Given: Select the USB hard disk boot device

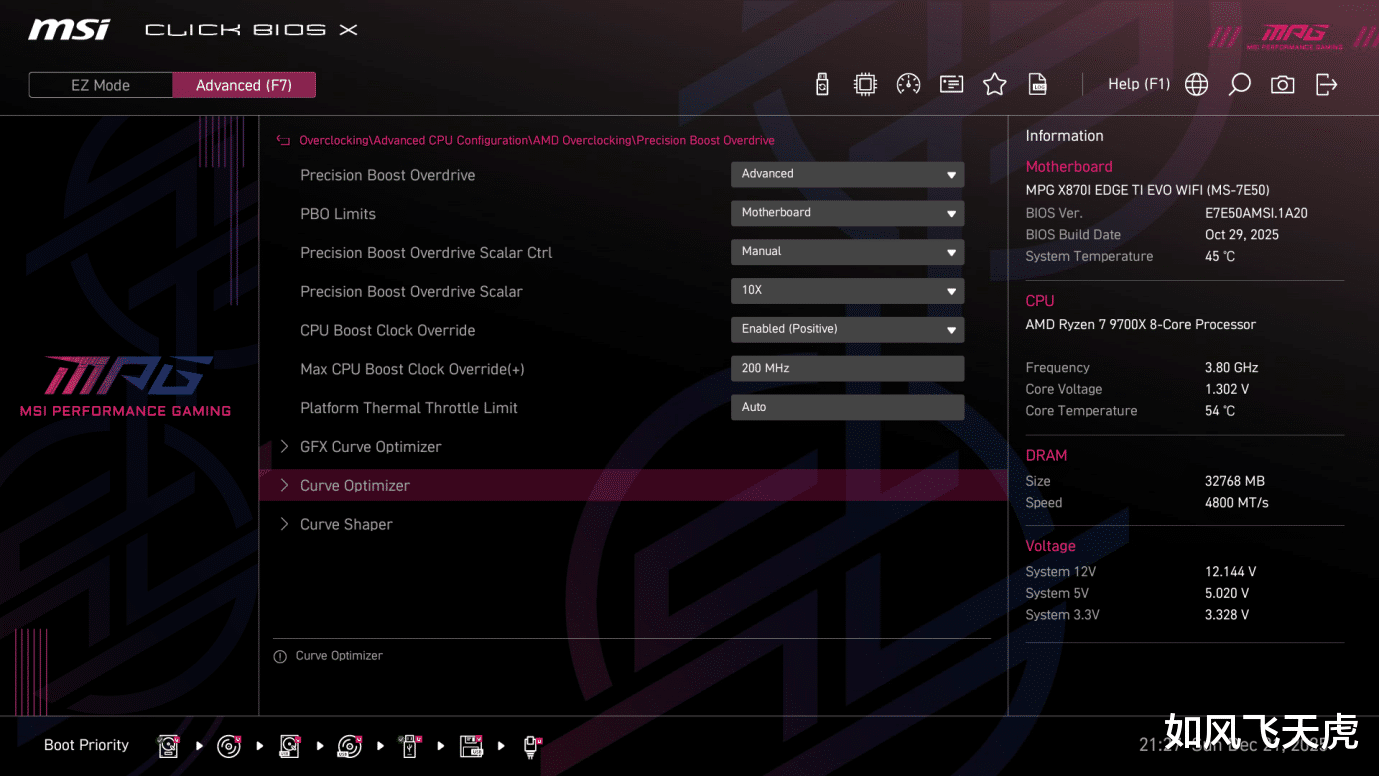Looking at the screenshot, I should point(289,746).
